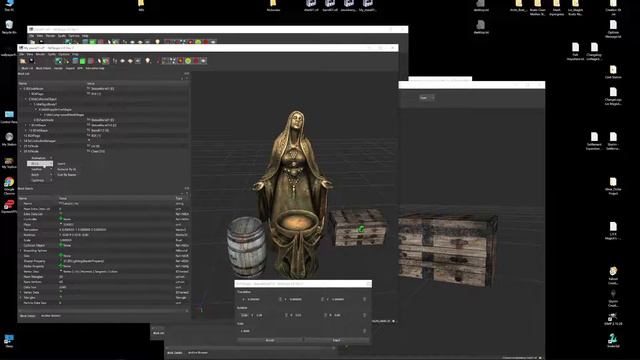Click the second eye icon with diamond
The height and width of the screenshot is (360, 640).
(x=130, y=61)
